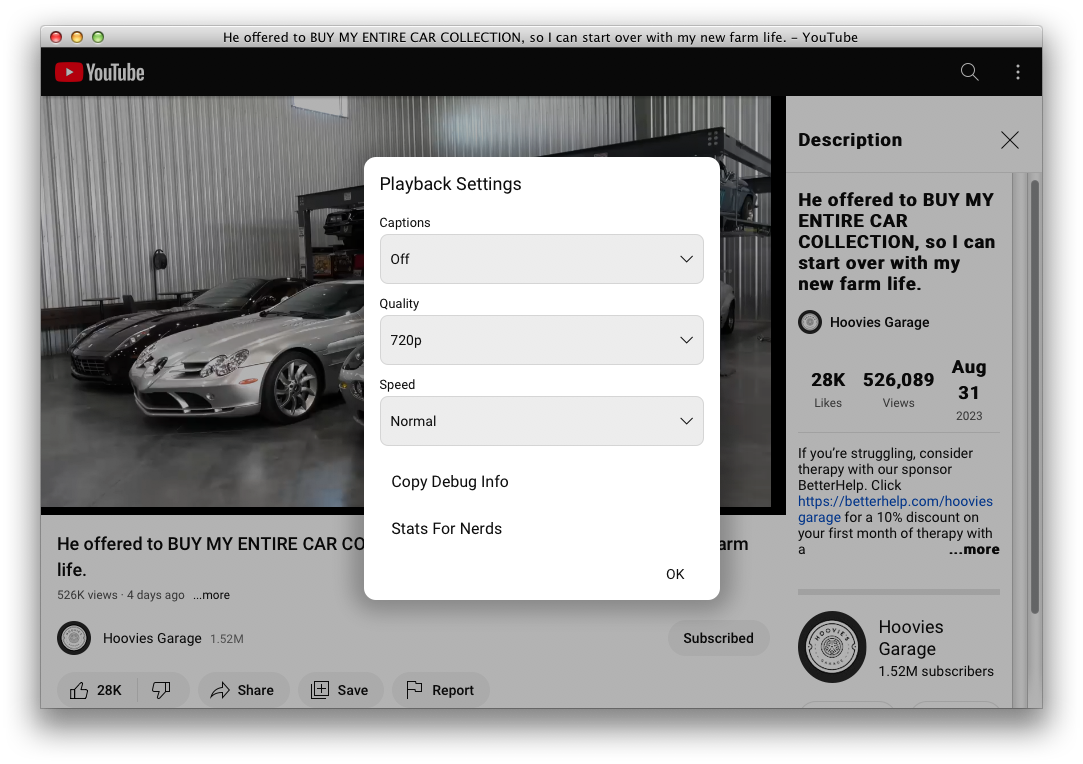Open the betterhelp.com sponsor link
The width and height of the screenshot is (1083, 764).
click(894, 501)
